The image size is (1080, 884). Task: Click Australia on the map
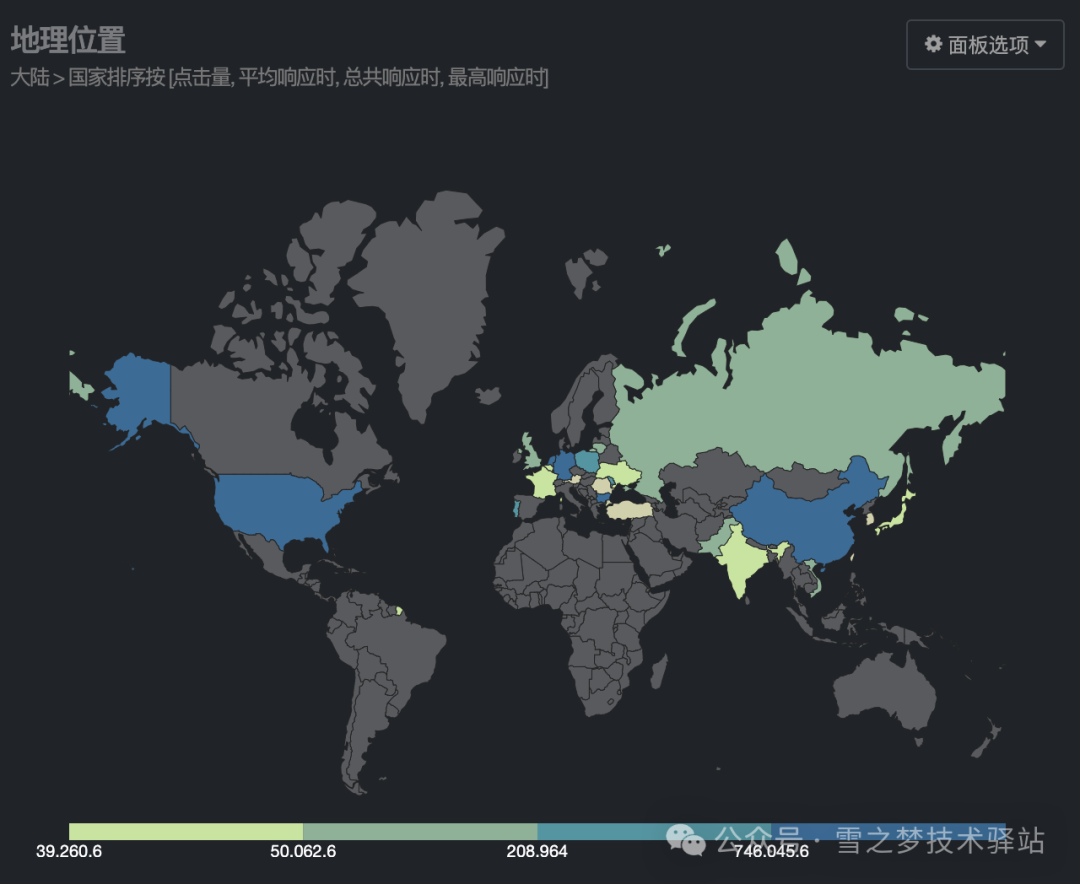pyautogui.click(x=883, y=692)
